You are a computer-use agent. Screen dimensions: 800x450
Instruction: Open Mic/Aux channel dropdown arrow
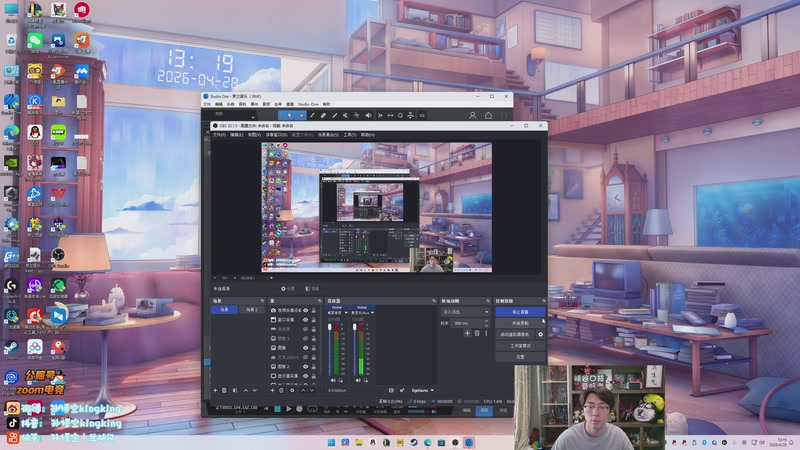(x=372, y=313)
